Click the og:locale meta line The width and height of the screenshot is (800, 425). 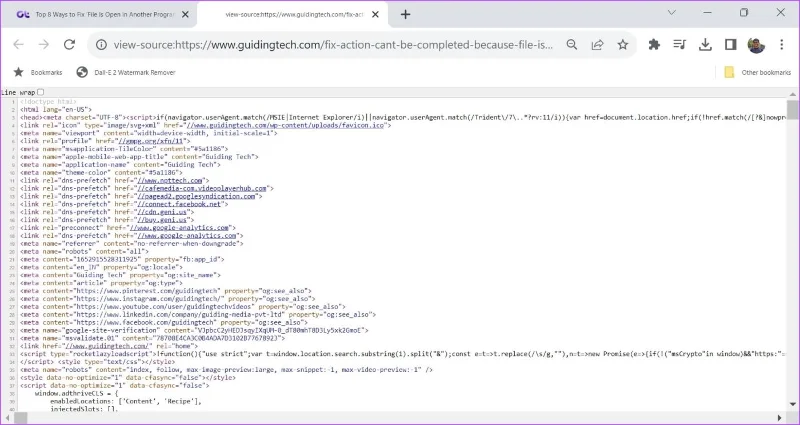click(101, 267)
